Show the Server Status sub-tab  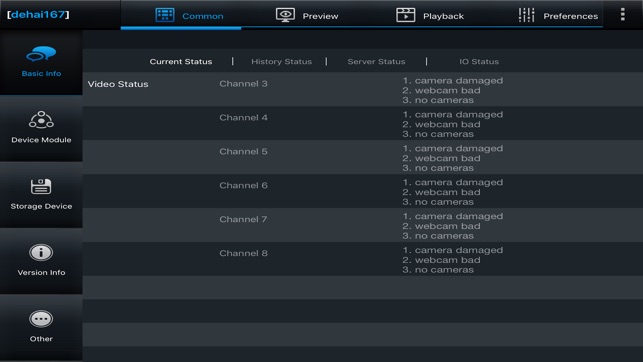click(x=376, y=61)
